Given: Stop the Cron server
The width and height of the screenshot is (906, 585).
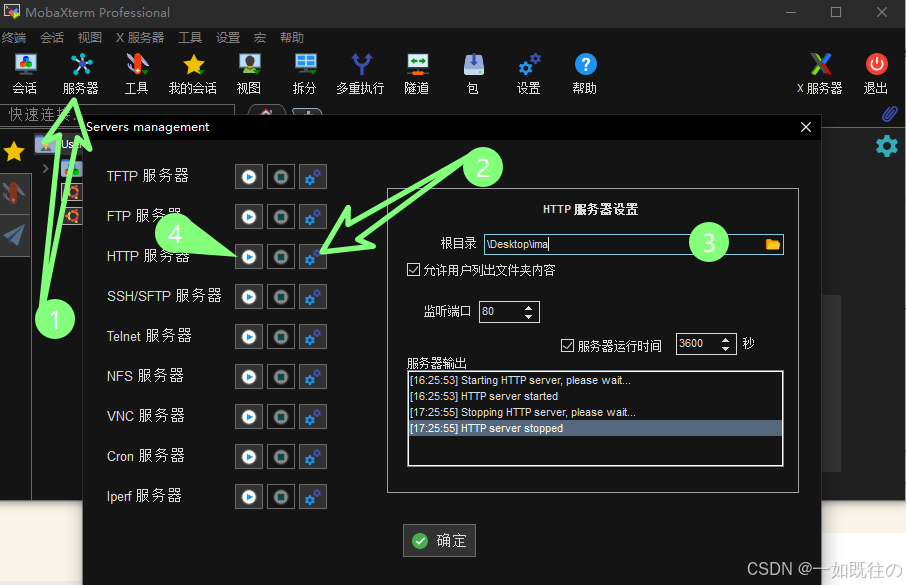Looking at the screenshot, I should (281, 457).
